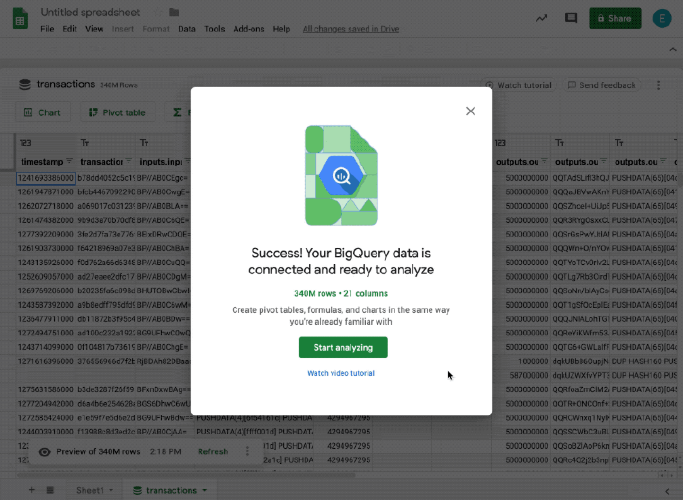Viewport: 683px width, 500px height.
Task: Click the Send feedback button
Action: 602,85
